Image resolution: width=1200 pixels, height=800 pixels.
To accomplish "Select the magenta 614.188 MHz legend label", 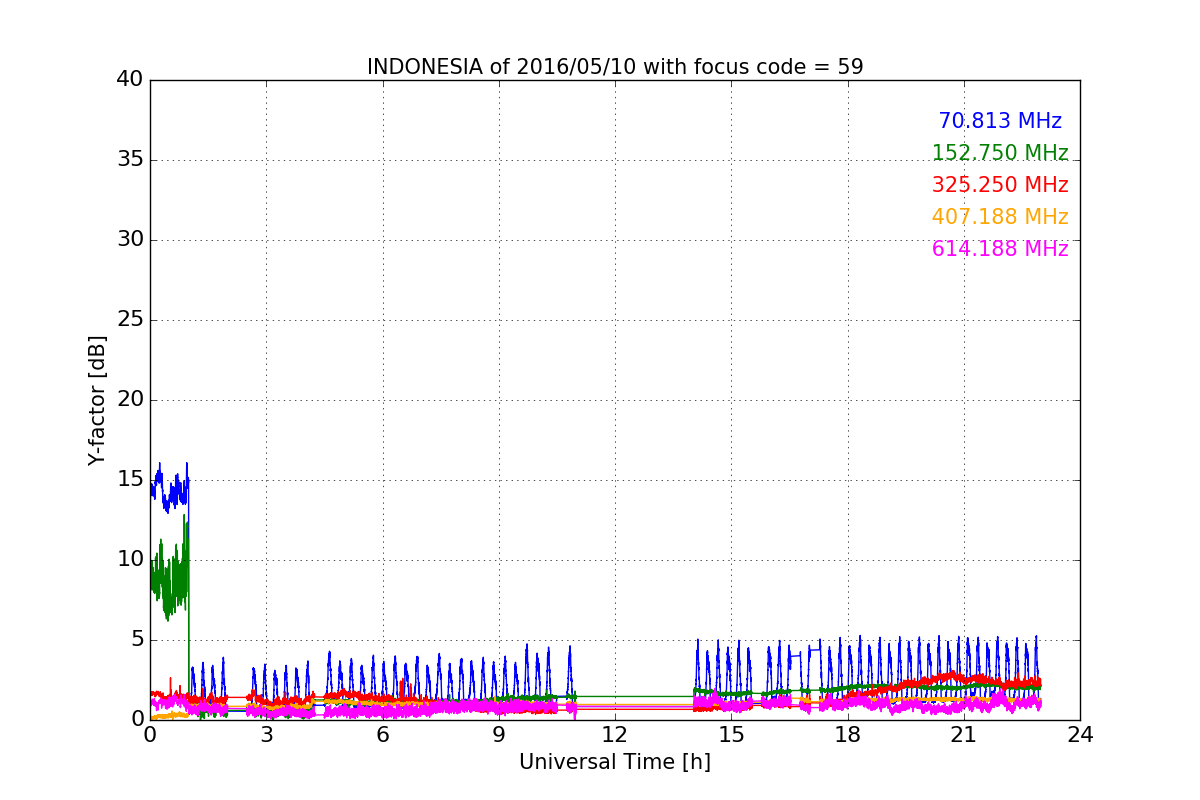I will click(x=1000, y=249).
